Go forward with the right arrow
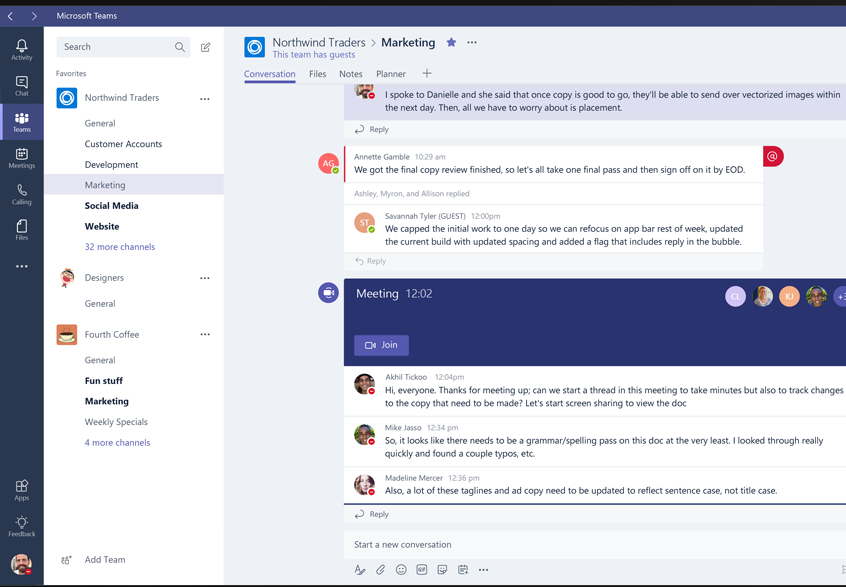This screenshot has height=587, width=846. 34,16
